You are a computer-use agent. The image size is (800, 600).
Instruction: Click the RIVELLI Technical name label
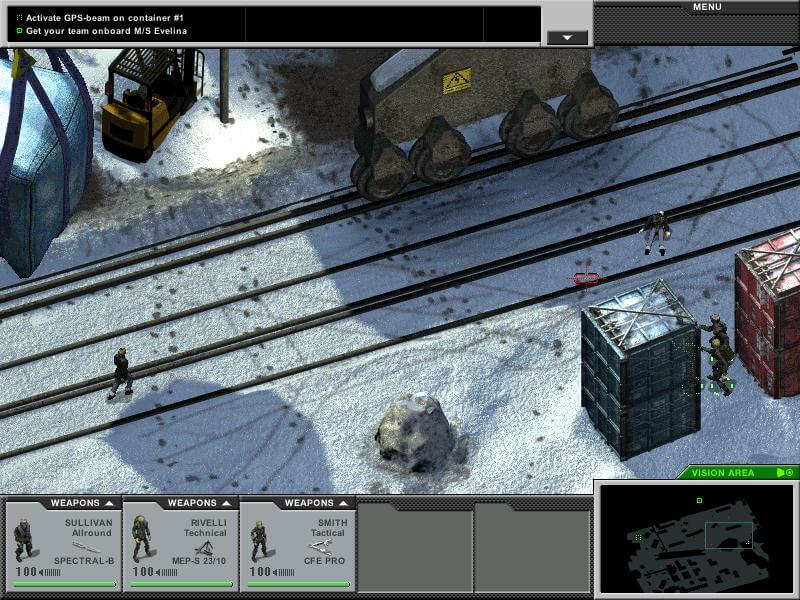click(x=205, y=528)
